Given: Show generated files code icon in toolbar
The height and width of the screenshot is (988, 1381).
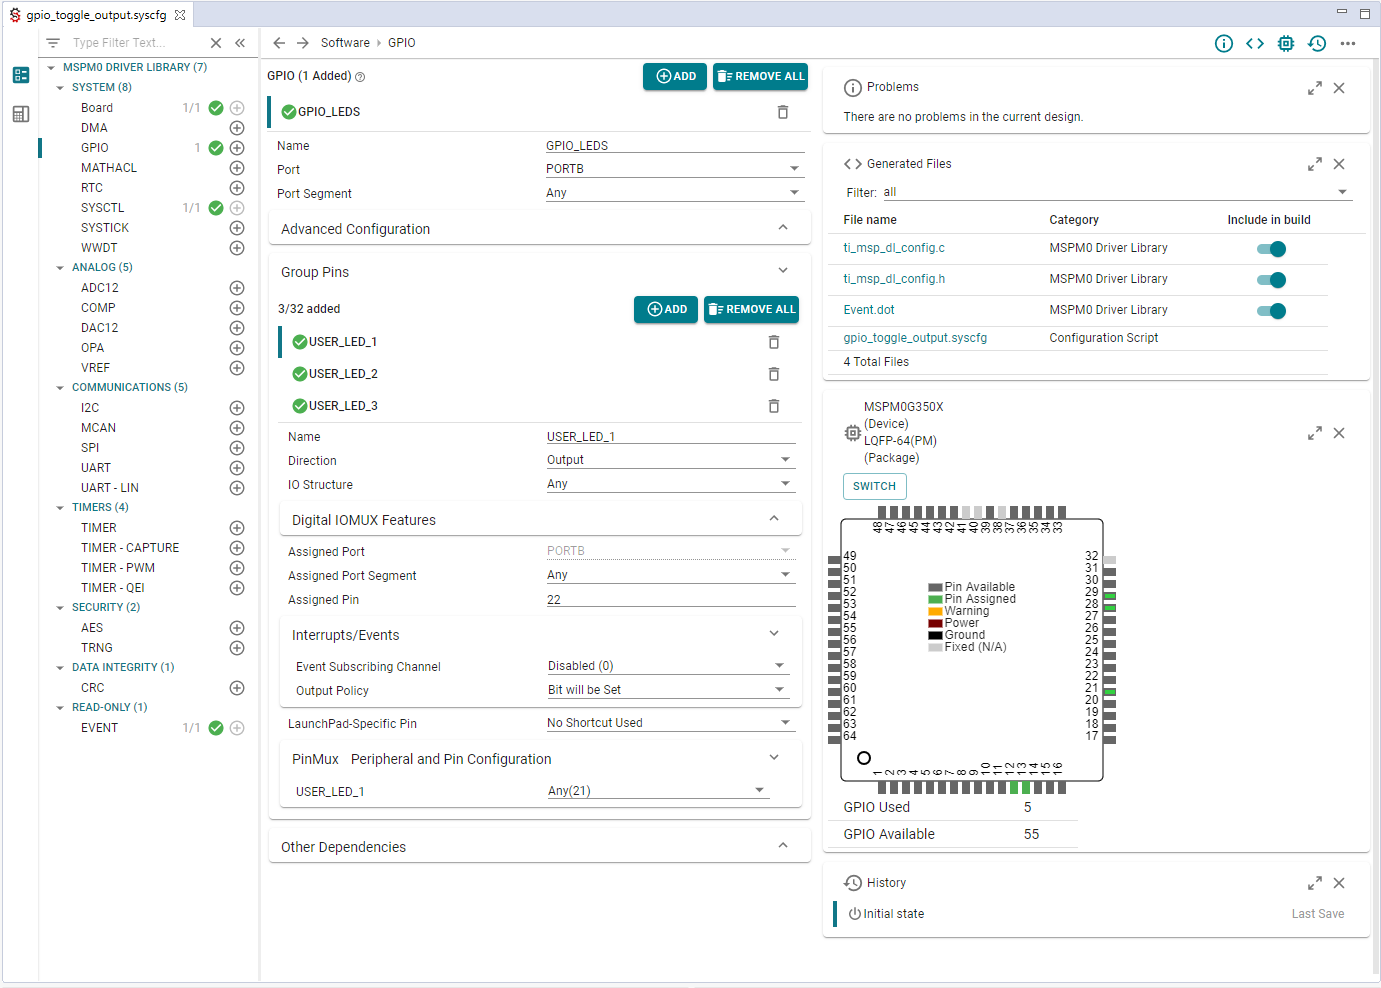Looking at the screenshot, I should (x=1255, y=43).
